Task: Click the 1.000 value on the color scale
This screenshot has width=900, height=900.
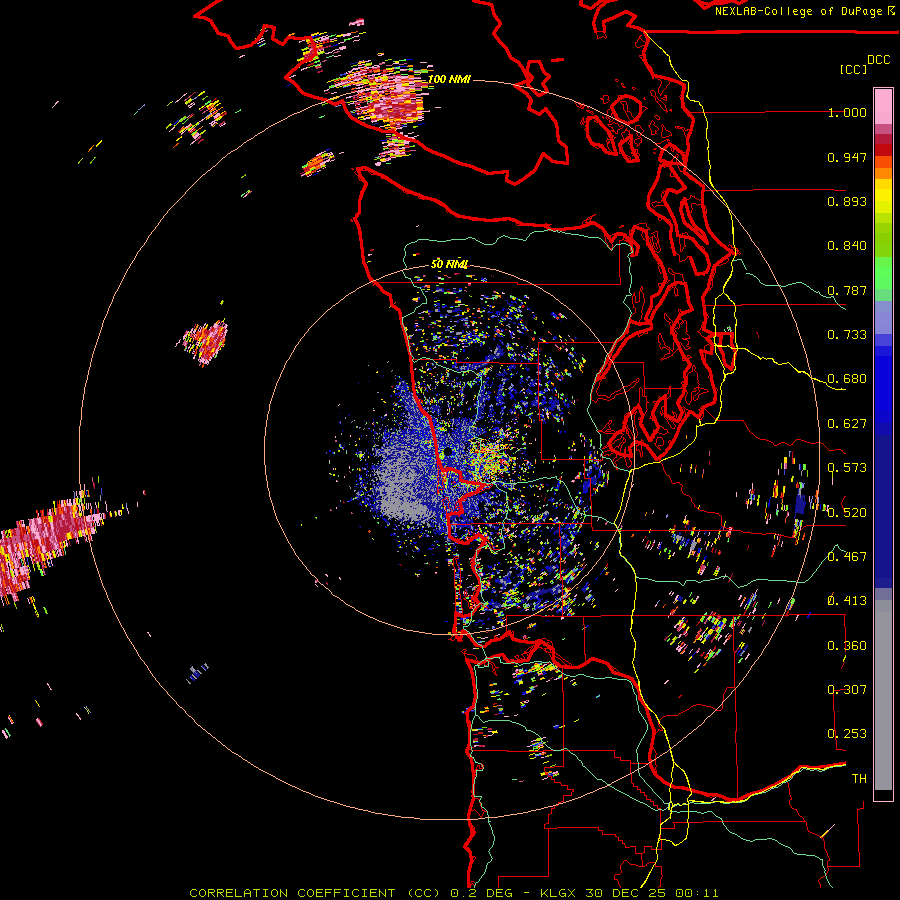Action: click(847, 112)
